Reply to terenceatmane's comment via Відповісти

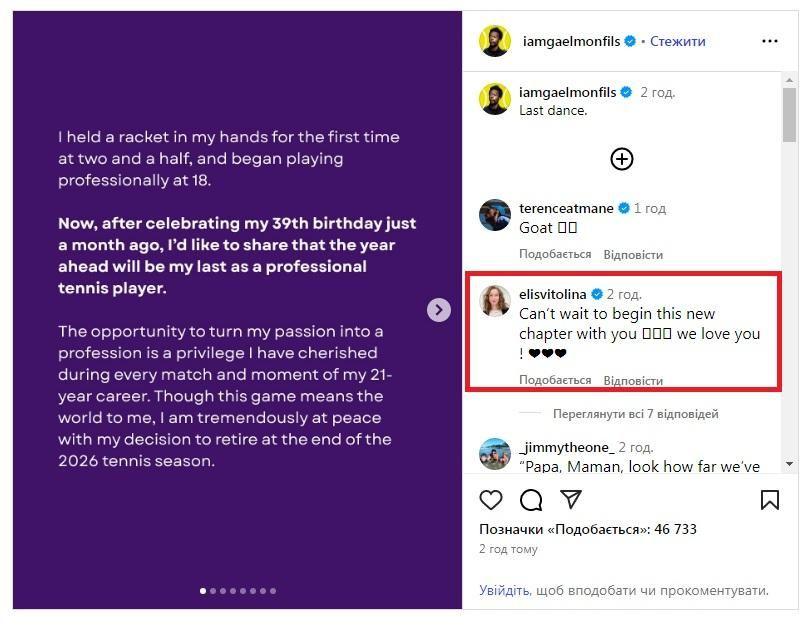[x=633, y=254]
